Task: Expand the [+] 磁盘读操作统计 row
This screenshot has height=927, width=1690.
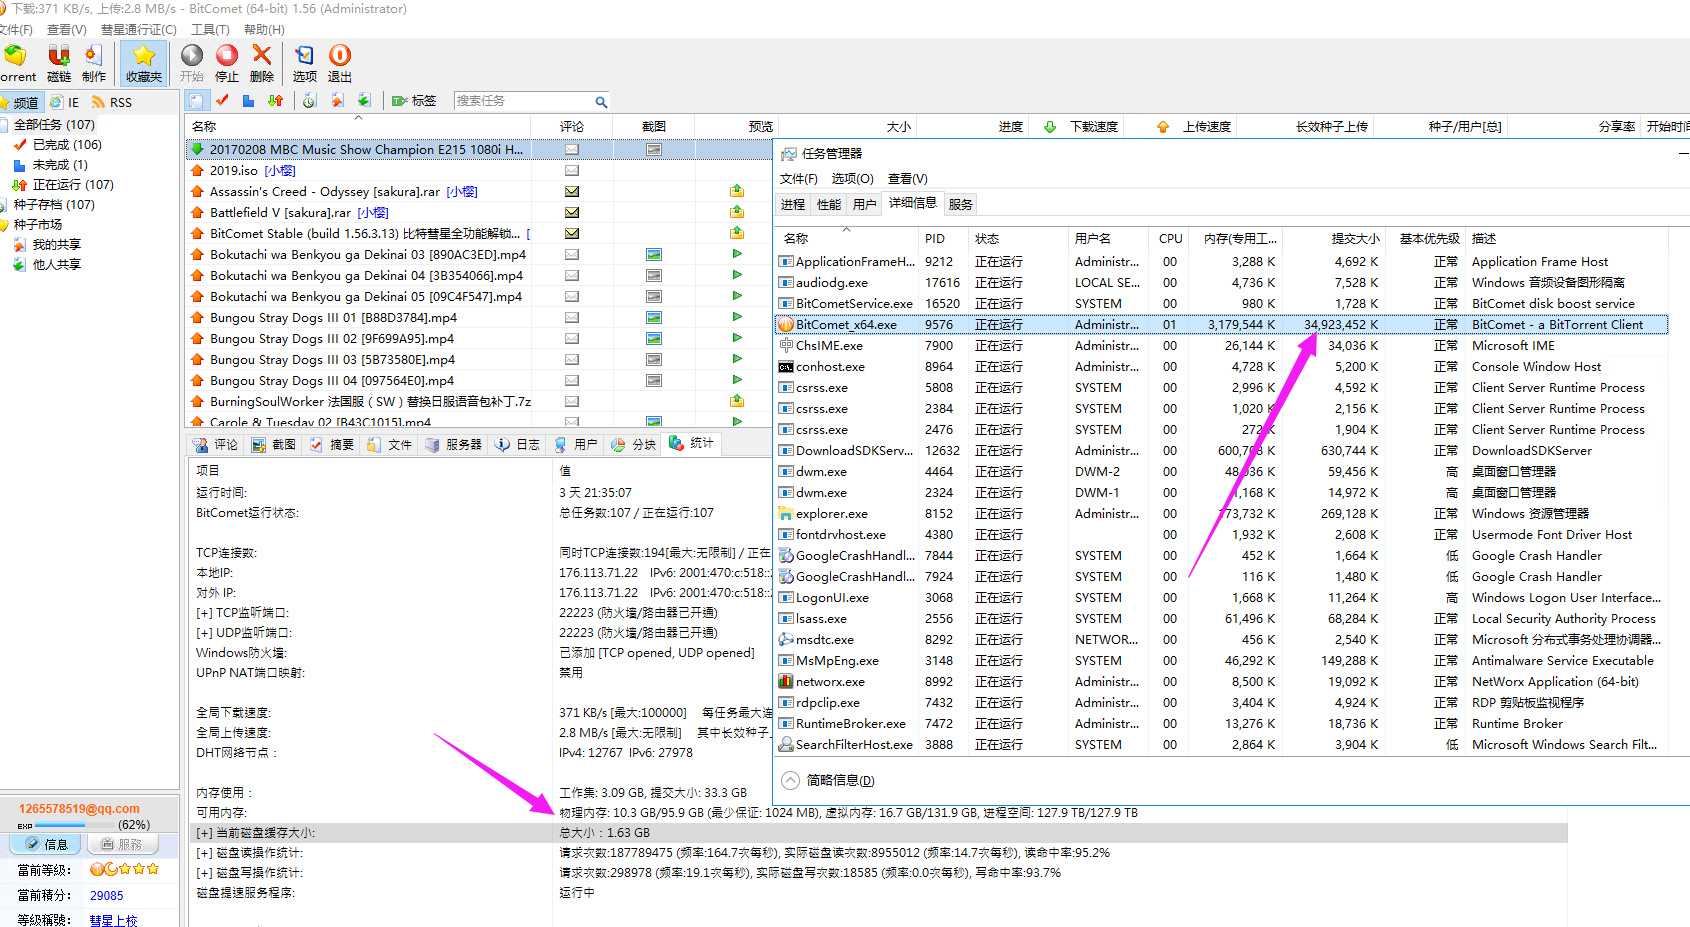Action: 204,853
